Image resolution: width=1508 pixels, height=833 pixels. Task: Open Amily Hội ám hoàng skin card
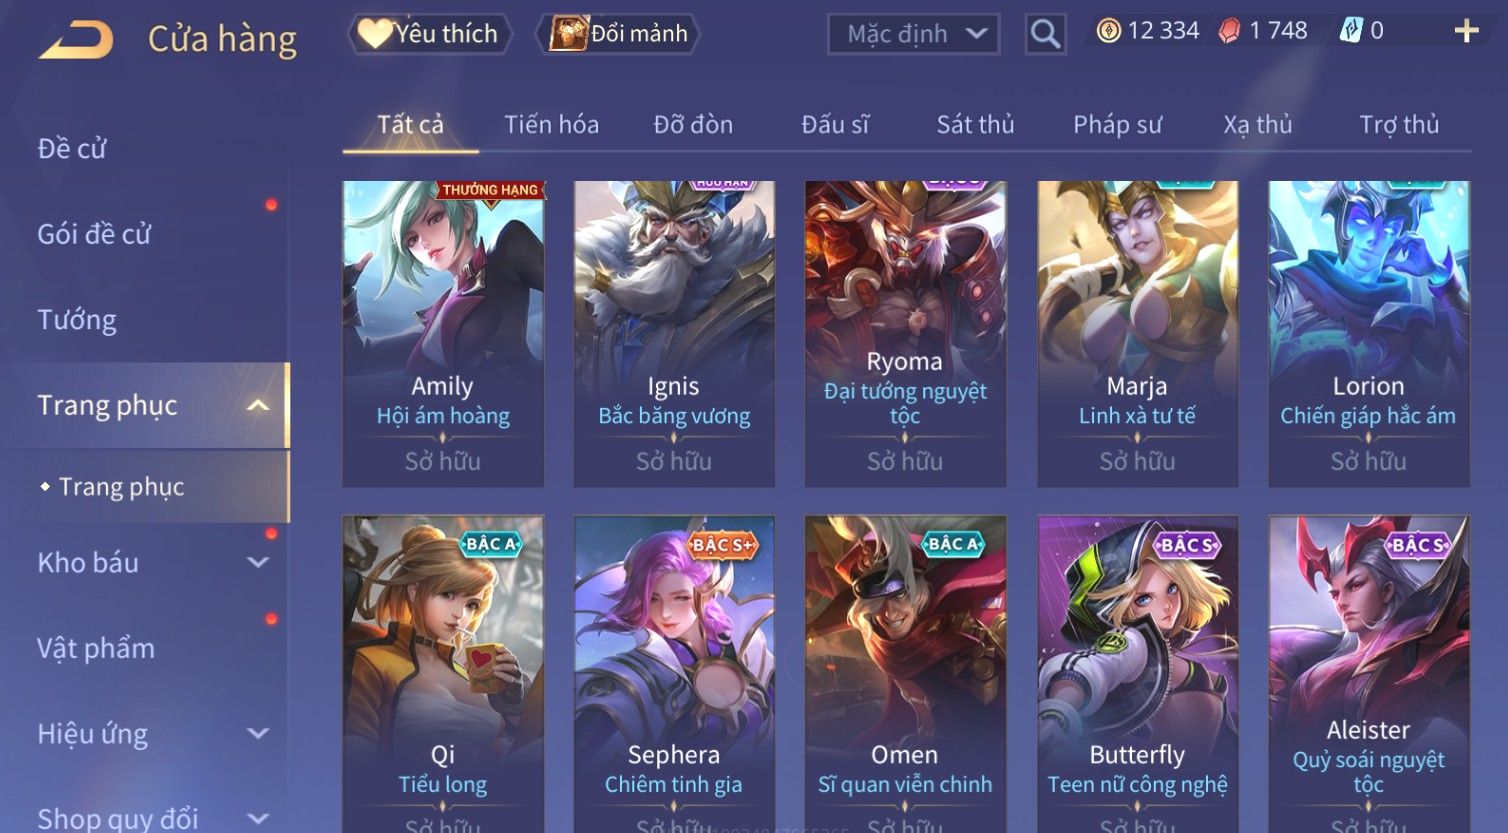443,334
